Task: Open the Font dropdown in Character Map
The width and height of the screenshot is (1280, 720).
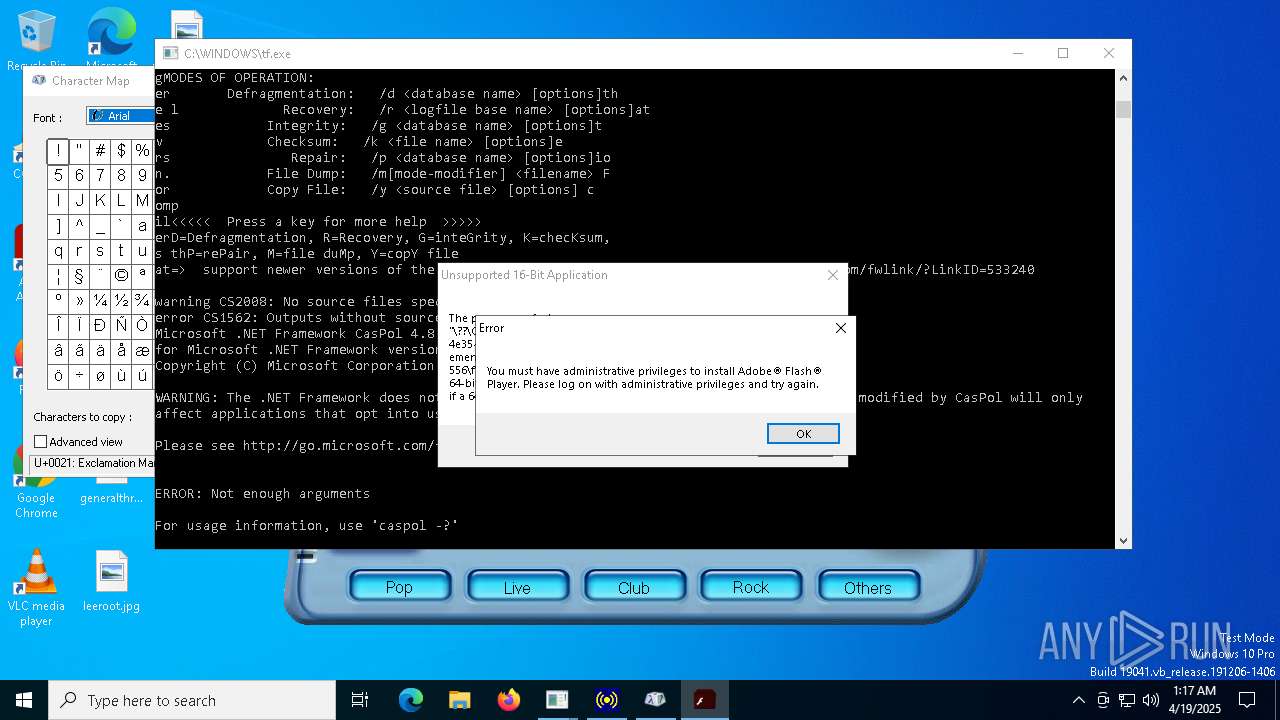Action: pos(121,116)
